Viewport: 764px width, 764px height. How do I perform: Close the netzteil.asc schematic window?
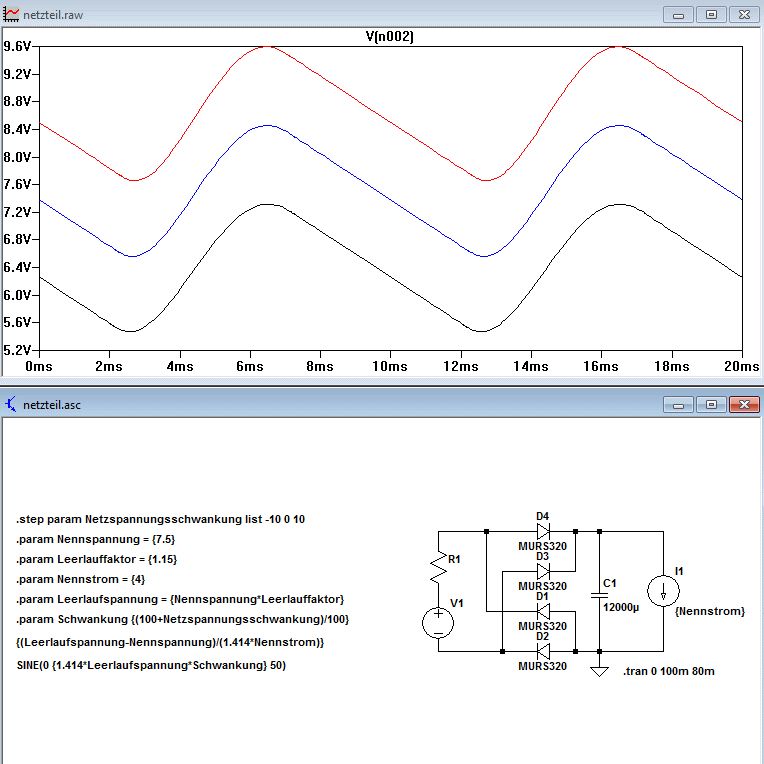click(744, 404)
